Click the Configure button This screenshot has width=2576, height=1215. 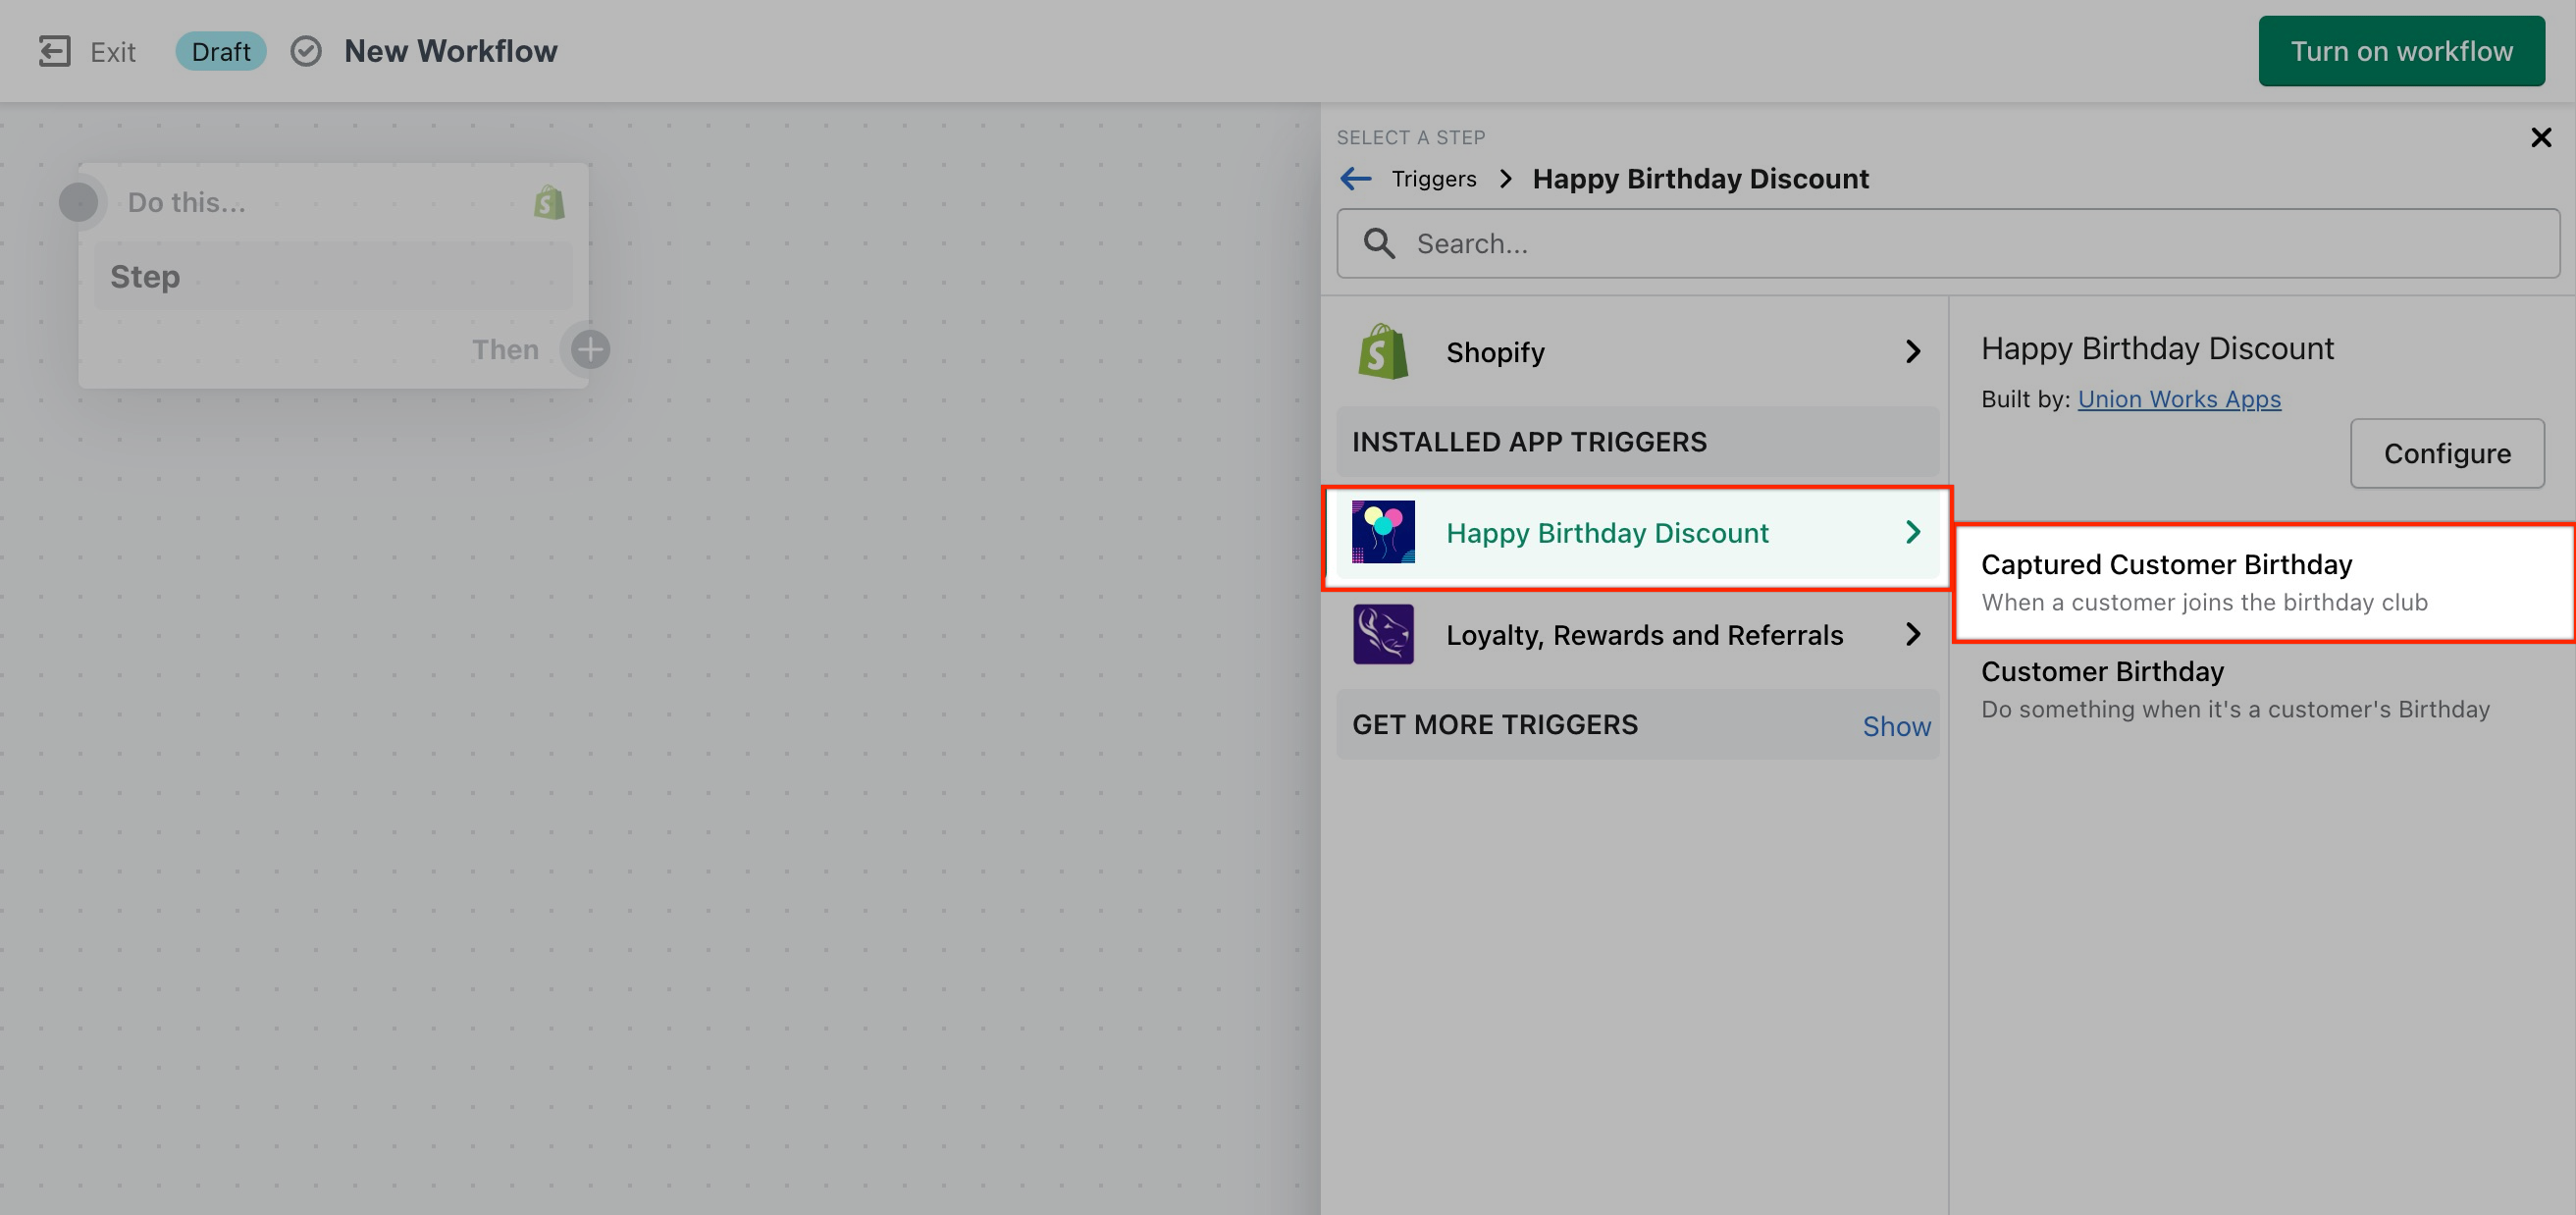point(2446,453)
